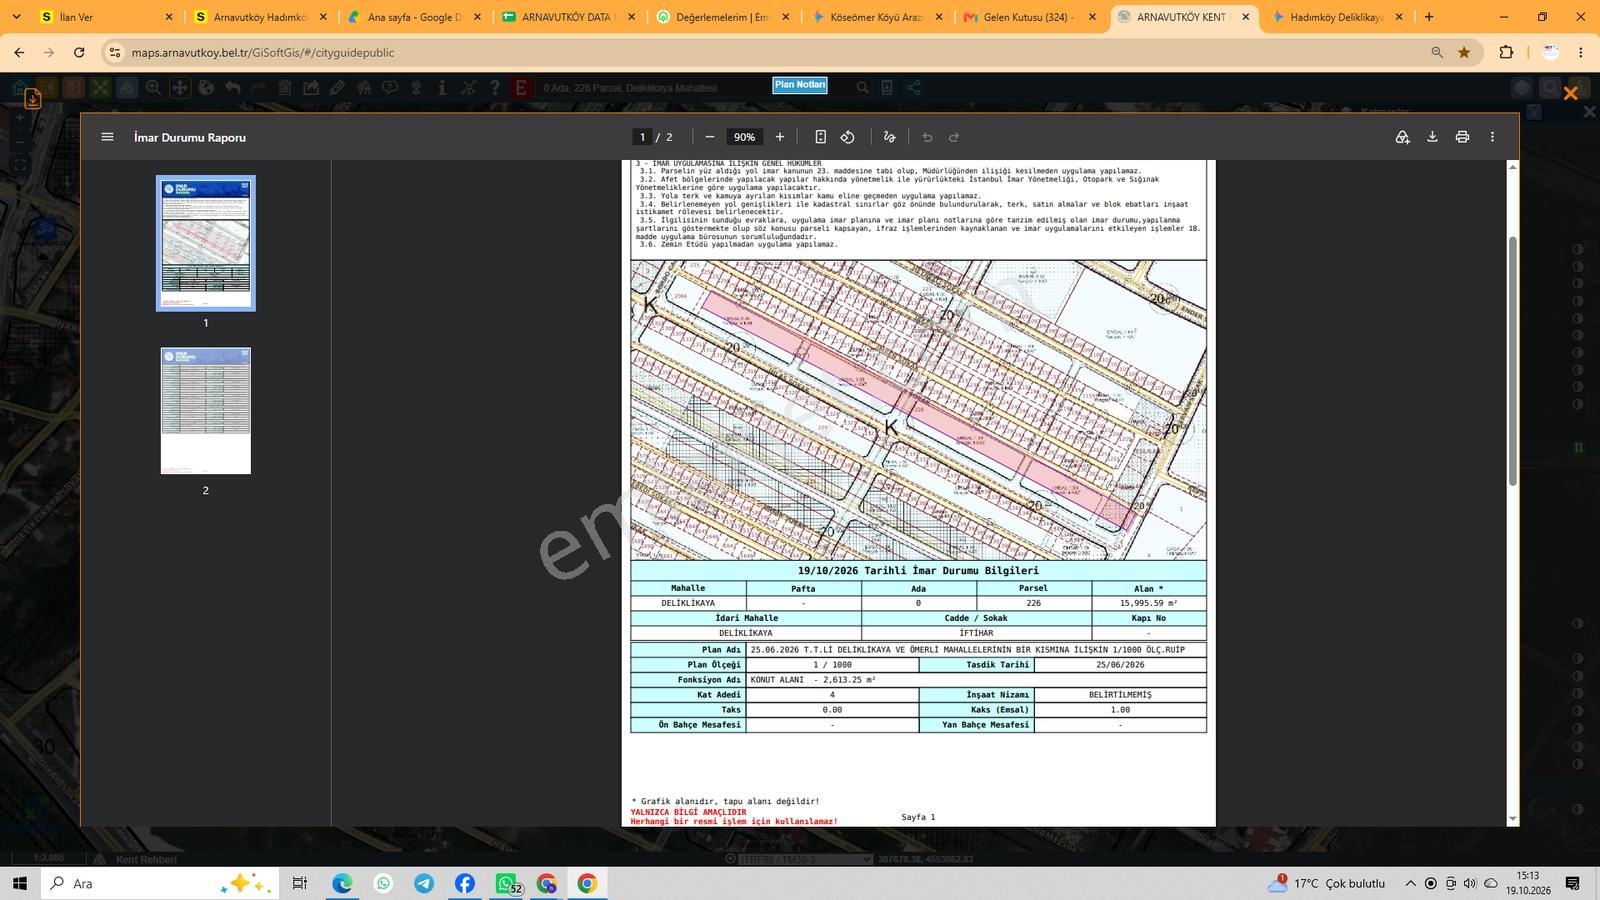Select page 1 thumbnail in sidebar
Screen dimensions: 1600x900
tap(206, 243)
